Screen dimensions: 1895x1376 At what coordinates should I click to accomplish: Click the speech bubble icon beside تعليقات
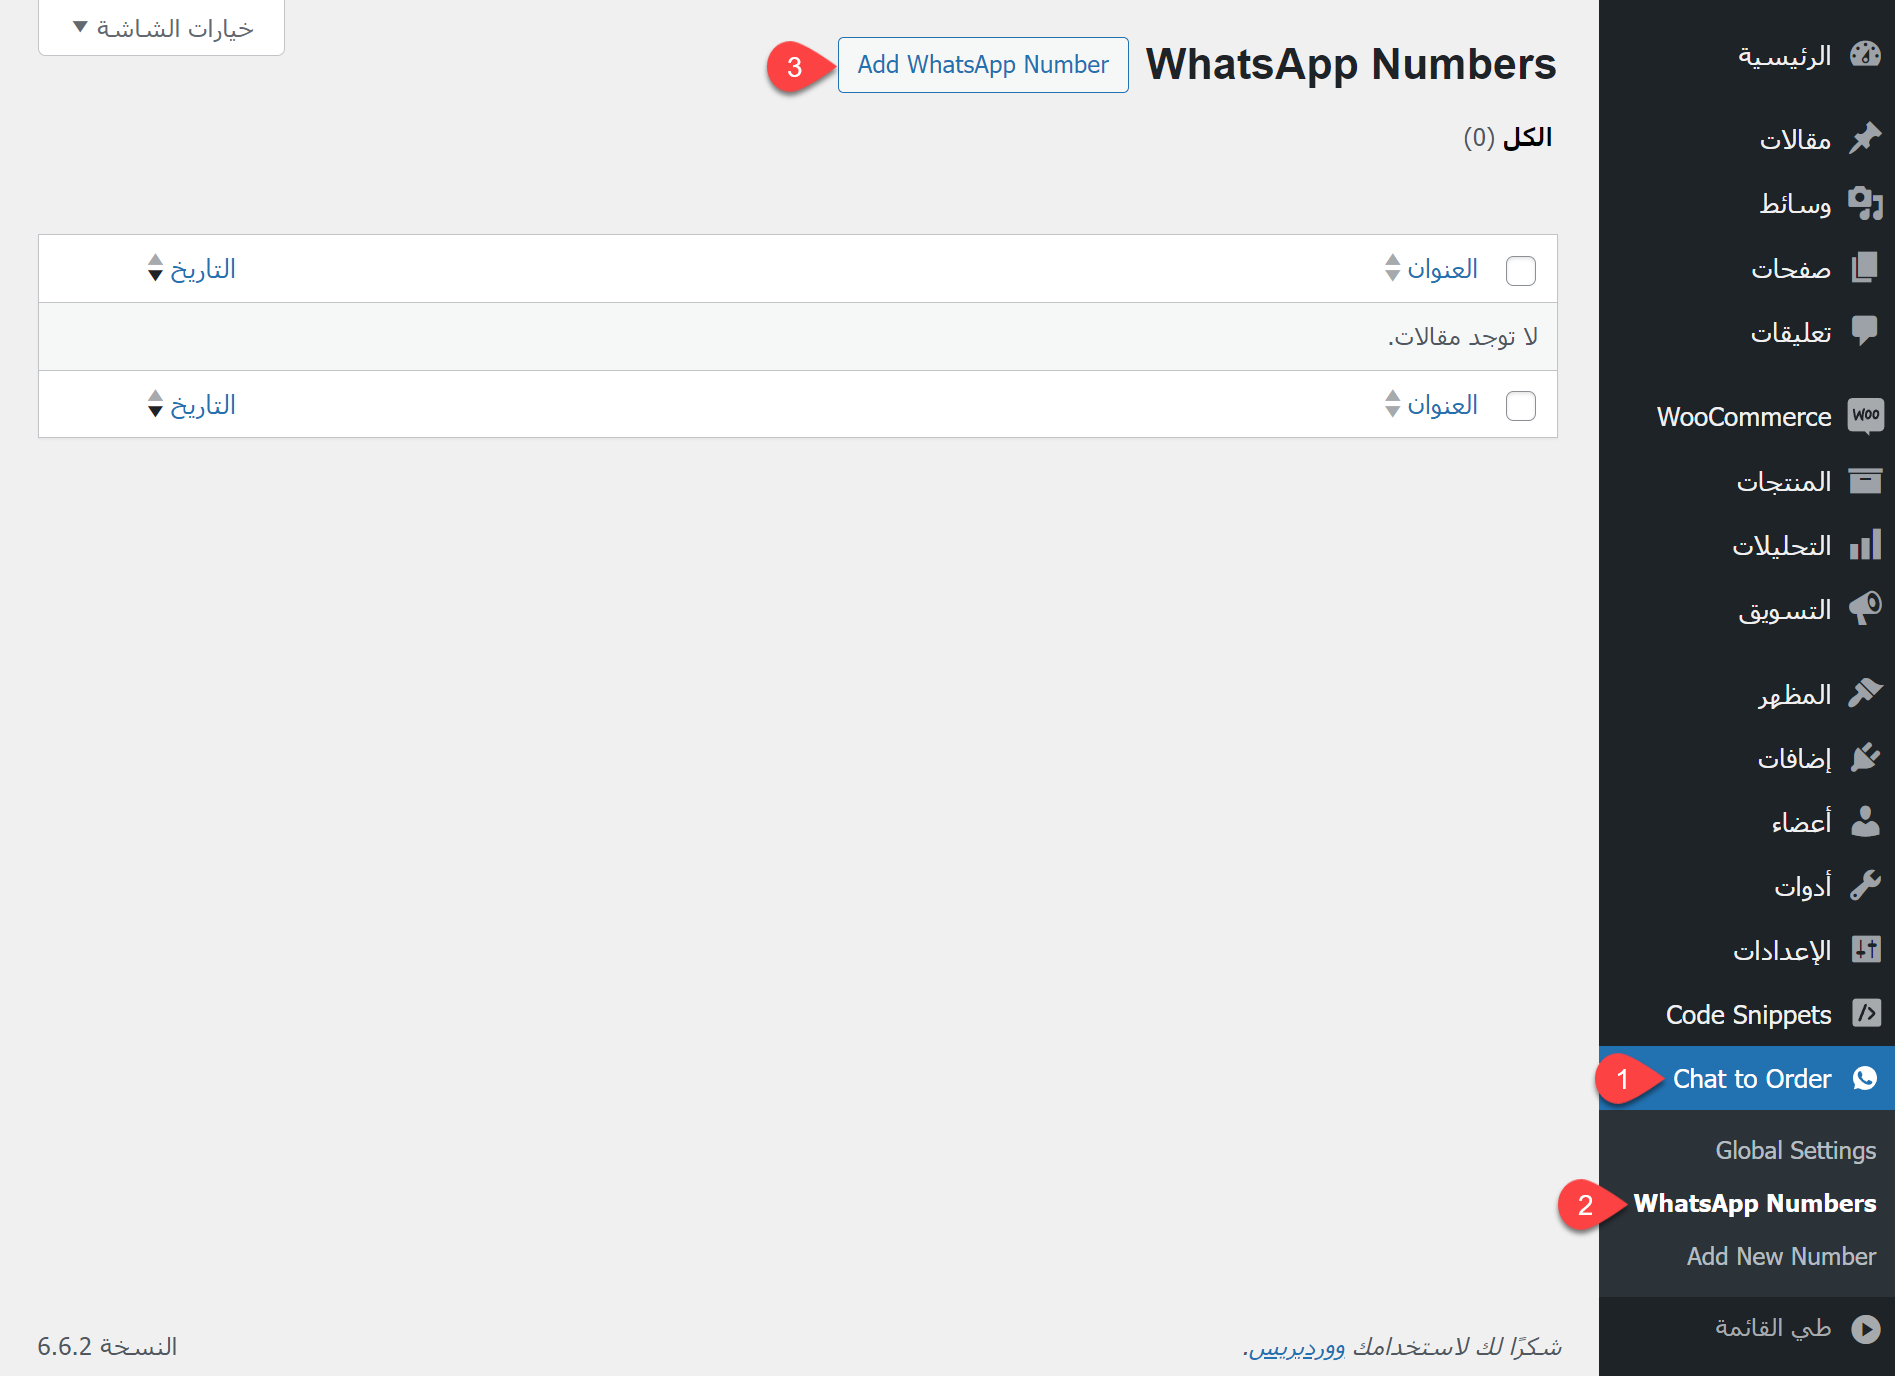pos(1865,331)
